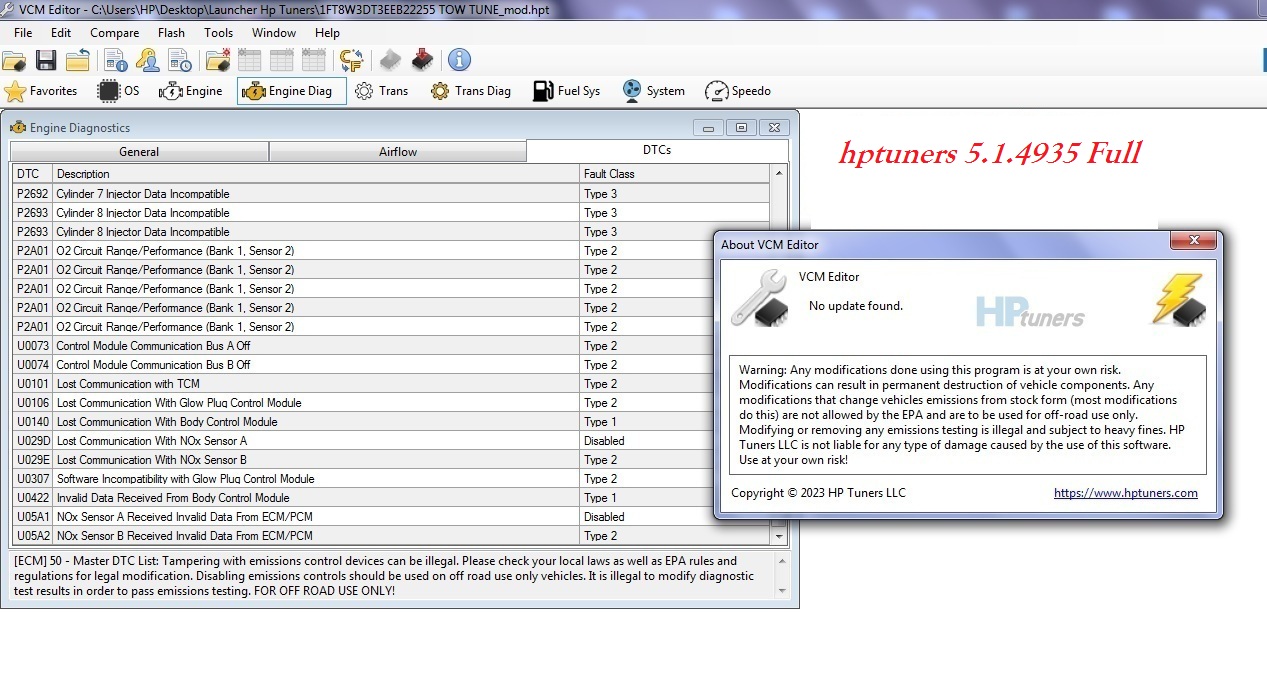
Task: Open the Window menu
Action: (274, 33)
